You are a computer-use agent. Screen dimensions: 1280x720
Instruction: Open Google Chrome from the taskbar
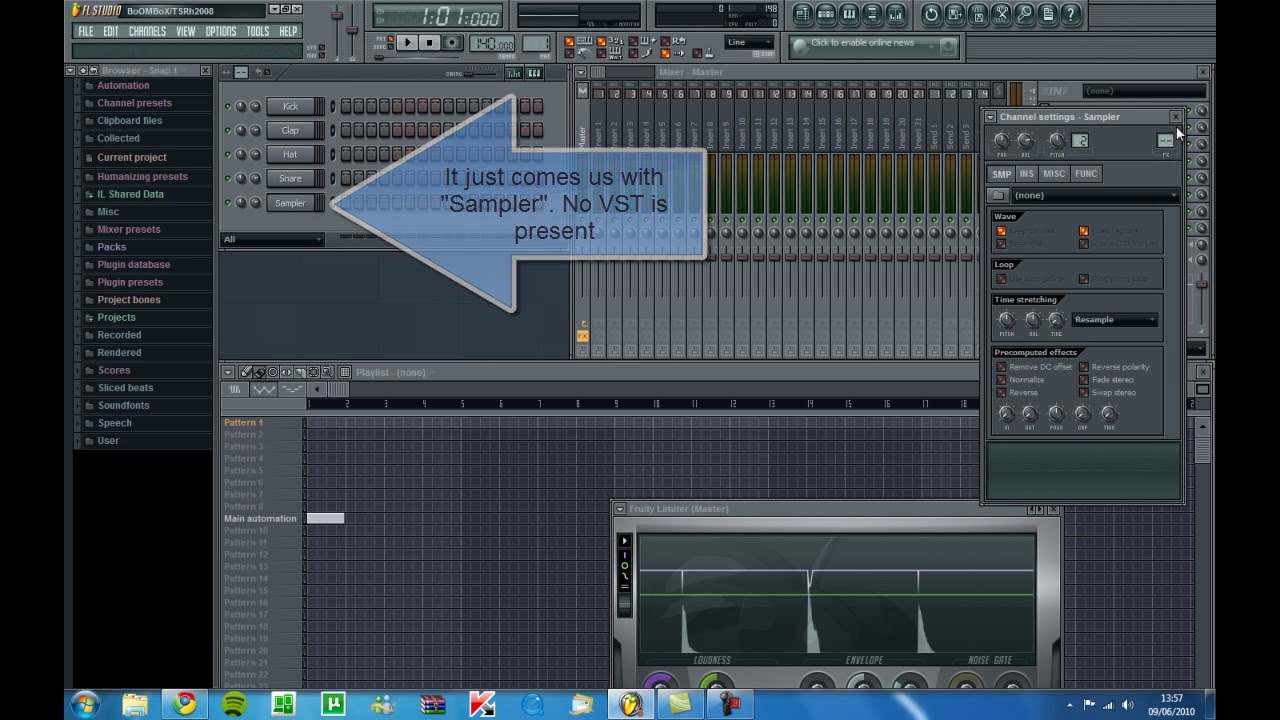[x=184, y=704]
